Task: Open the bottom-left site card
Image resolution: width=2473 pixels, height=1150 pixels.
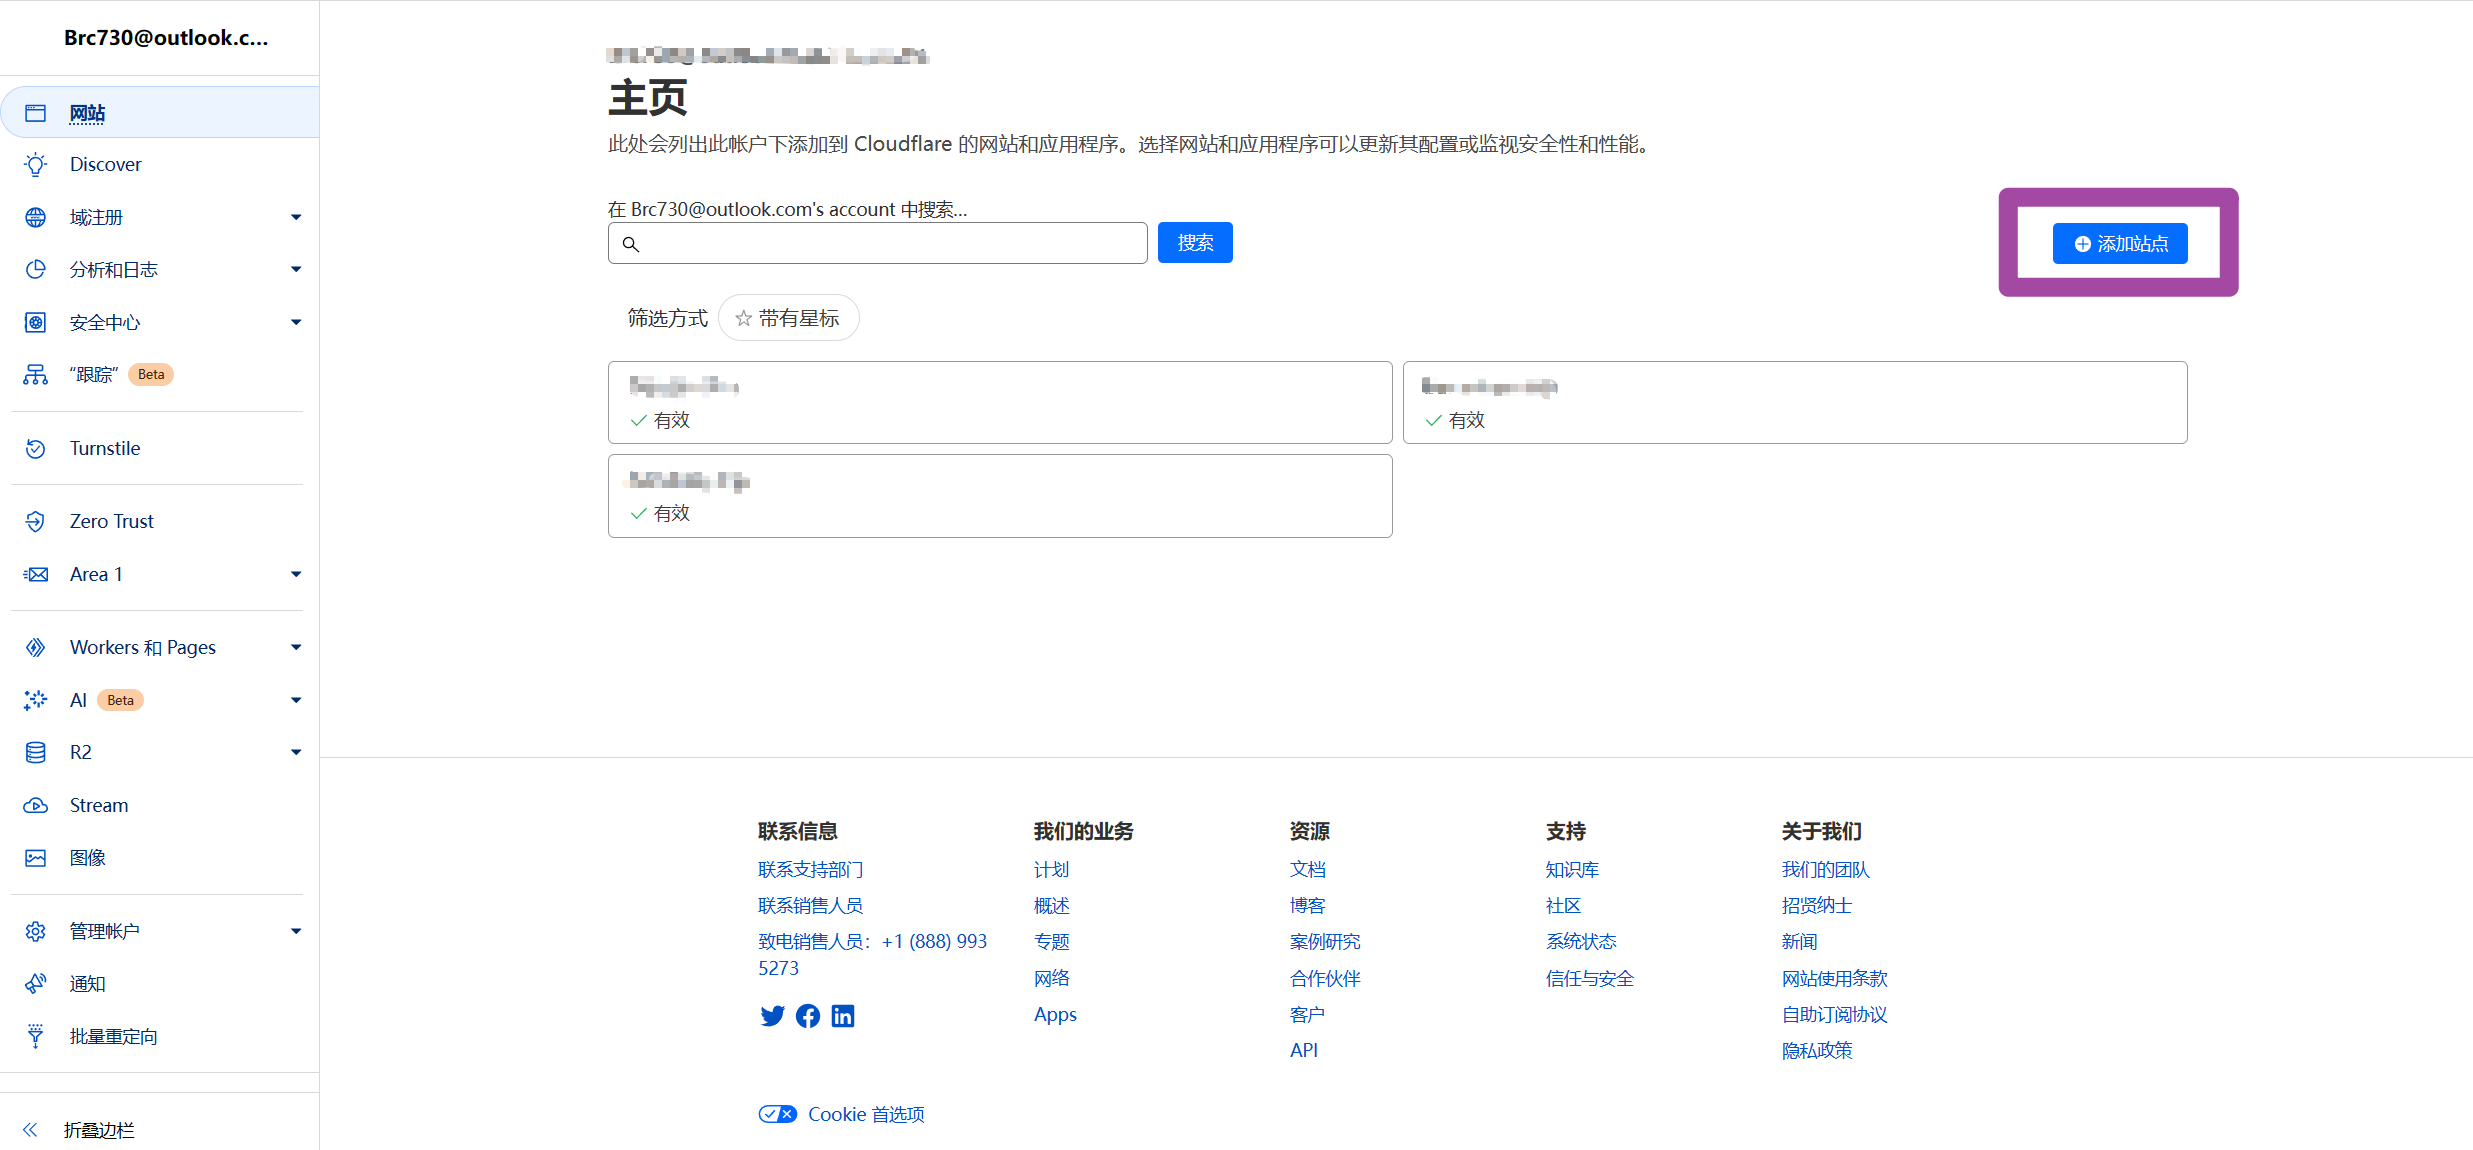Action: 1000,496
